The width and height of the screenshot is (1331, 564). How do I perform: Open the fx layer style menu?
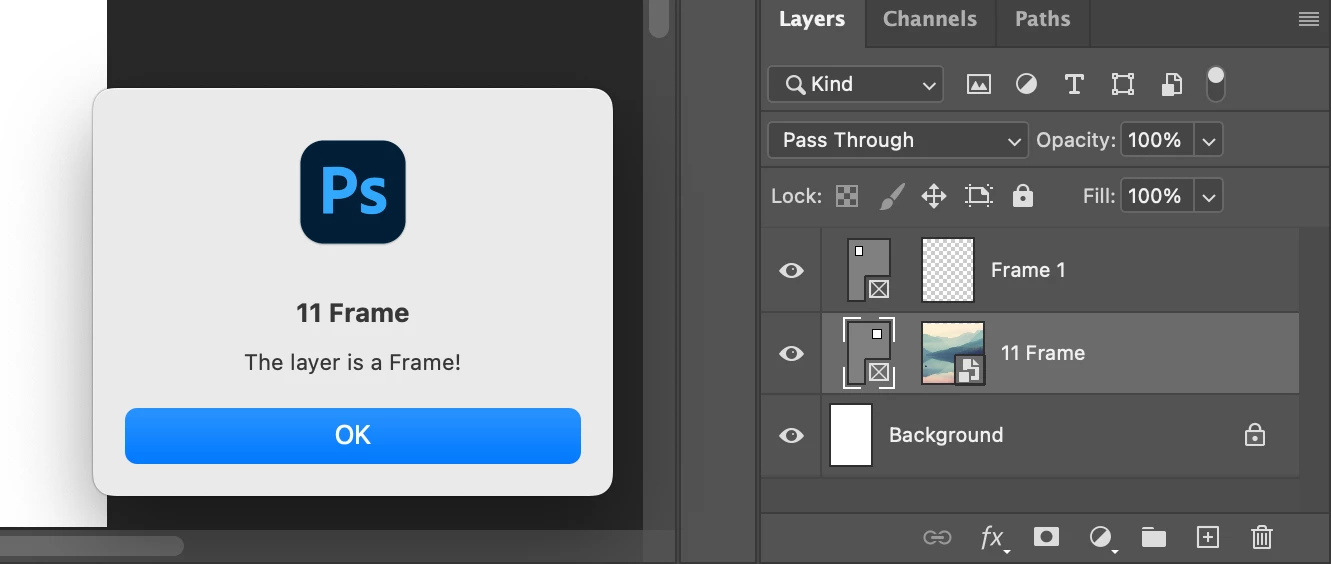(x=993, y=539)
